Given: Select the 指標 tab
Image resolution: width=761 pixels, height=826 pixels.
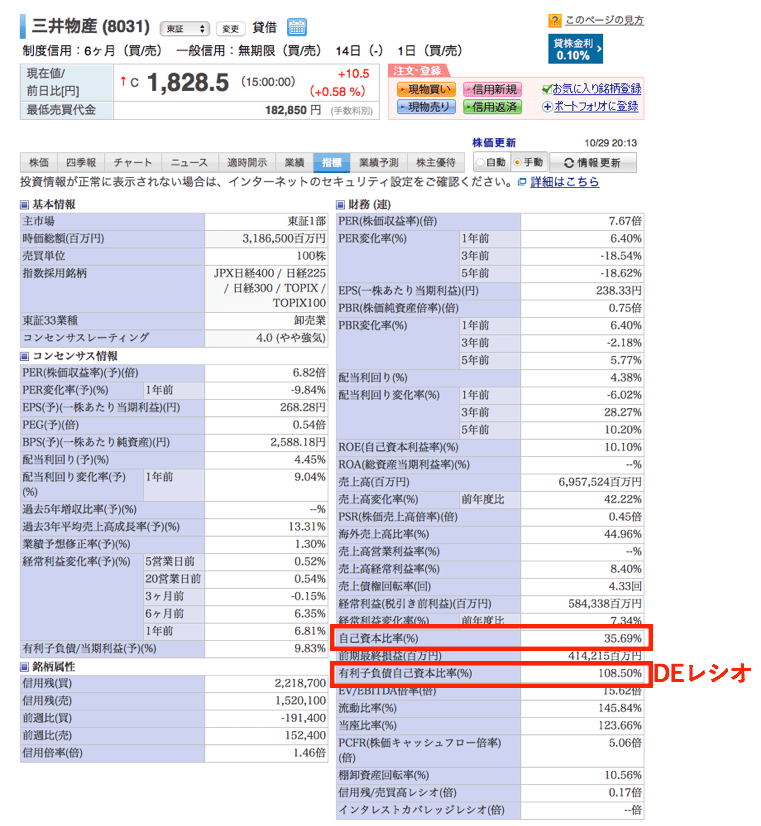Looking at the screenshot, I should coord(331,163).
